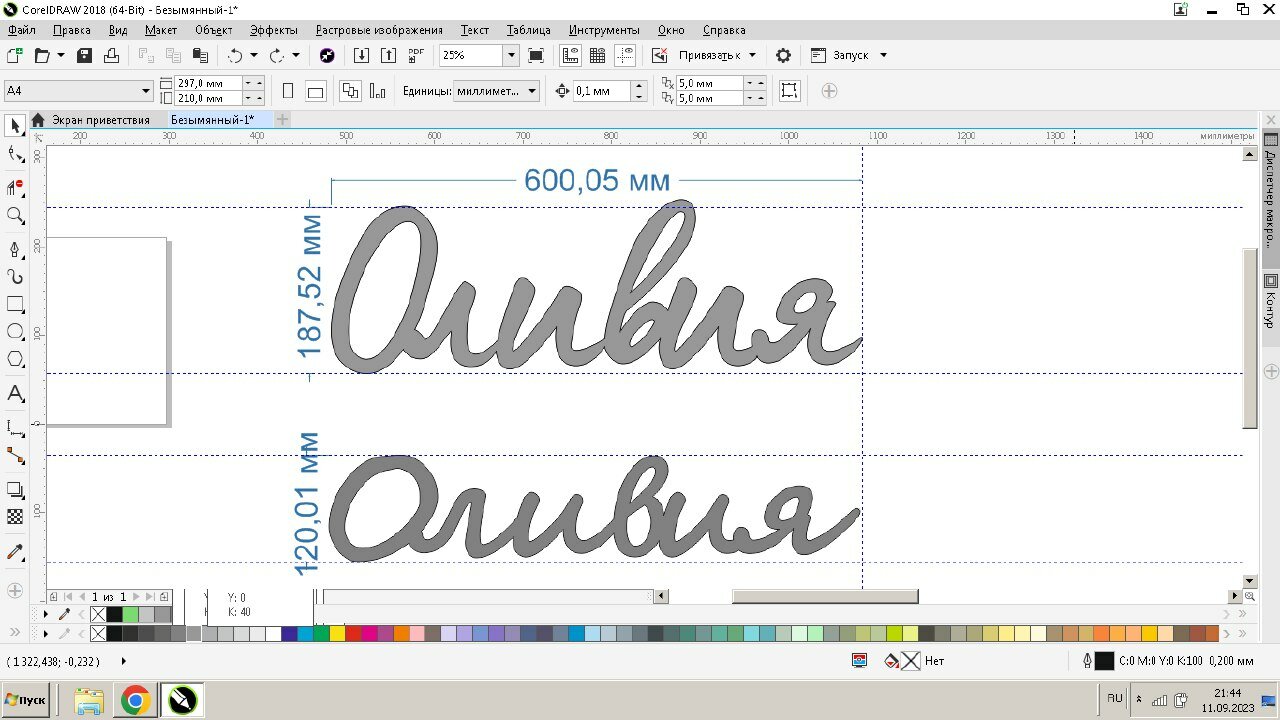Select the Zoom magnifier tool

click(15, 215)
